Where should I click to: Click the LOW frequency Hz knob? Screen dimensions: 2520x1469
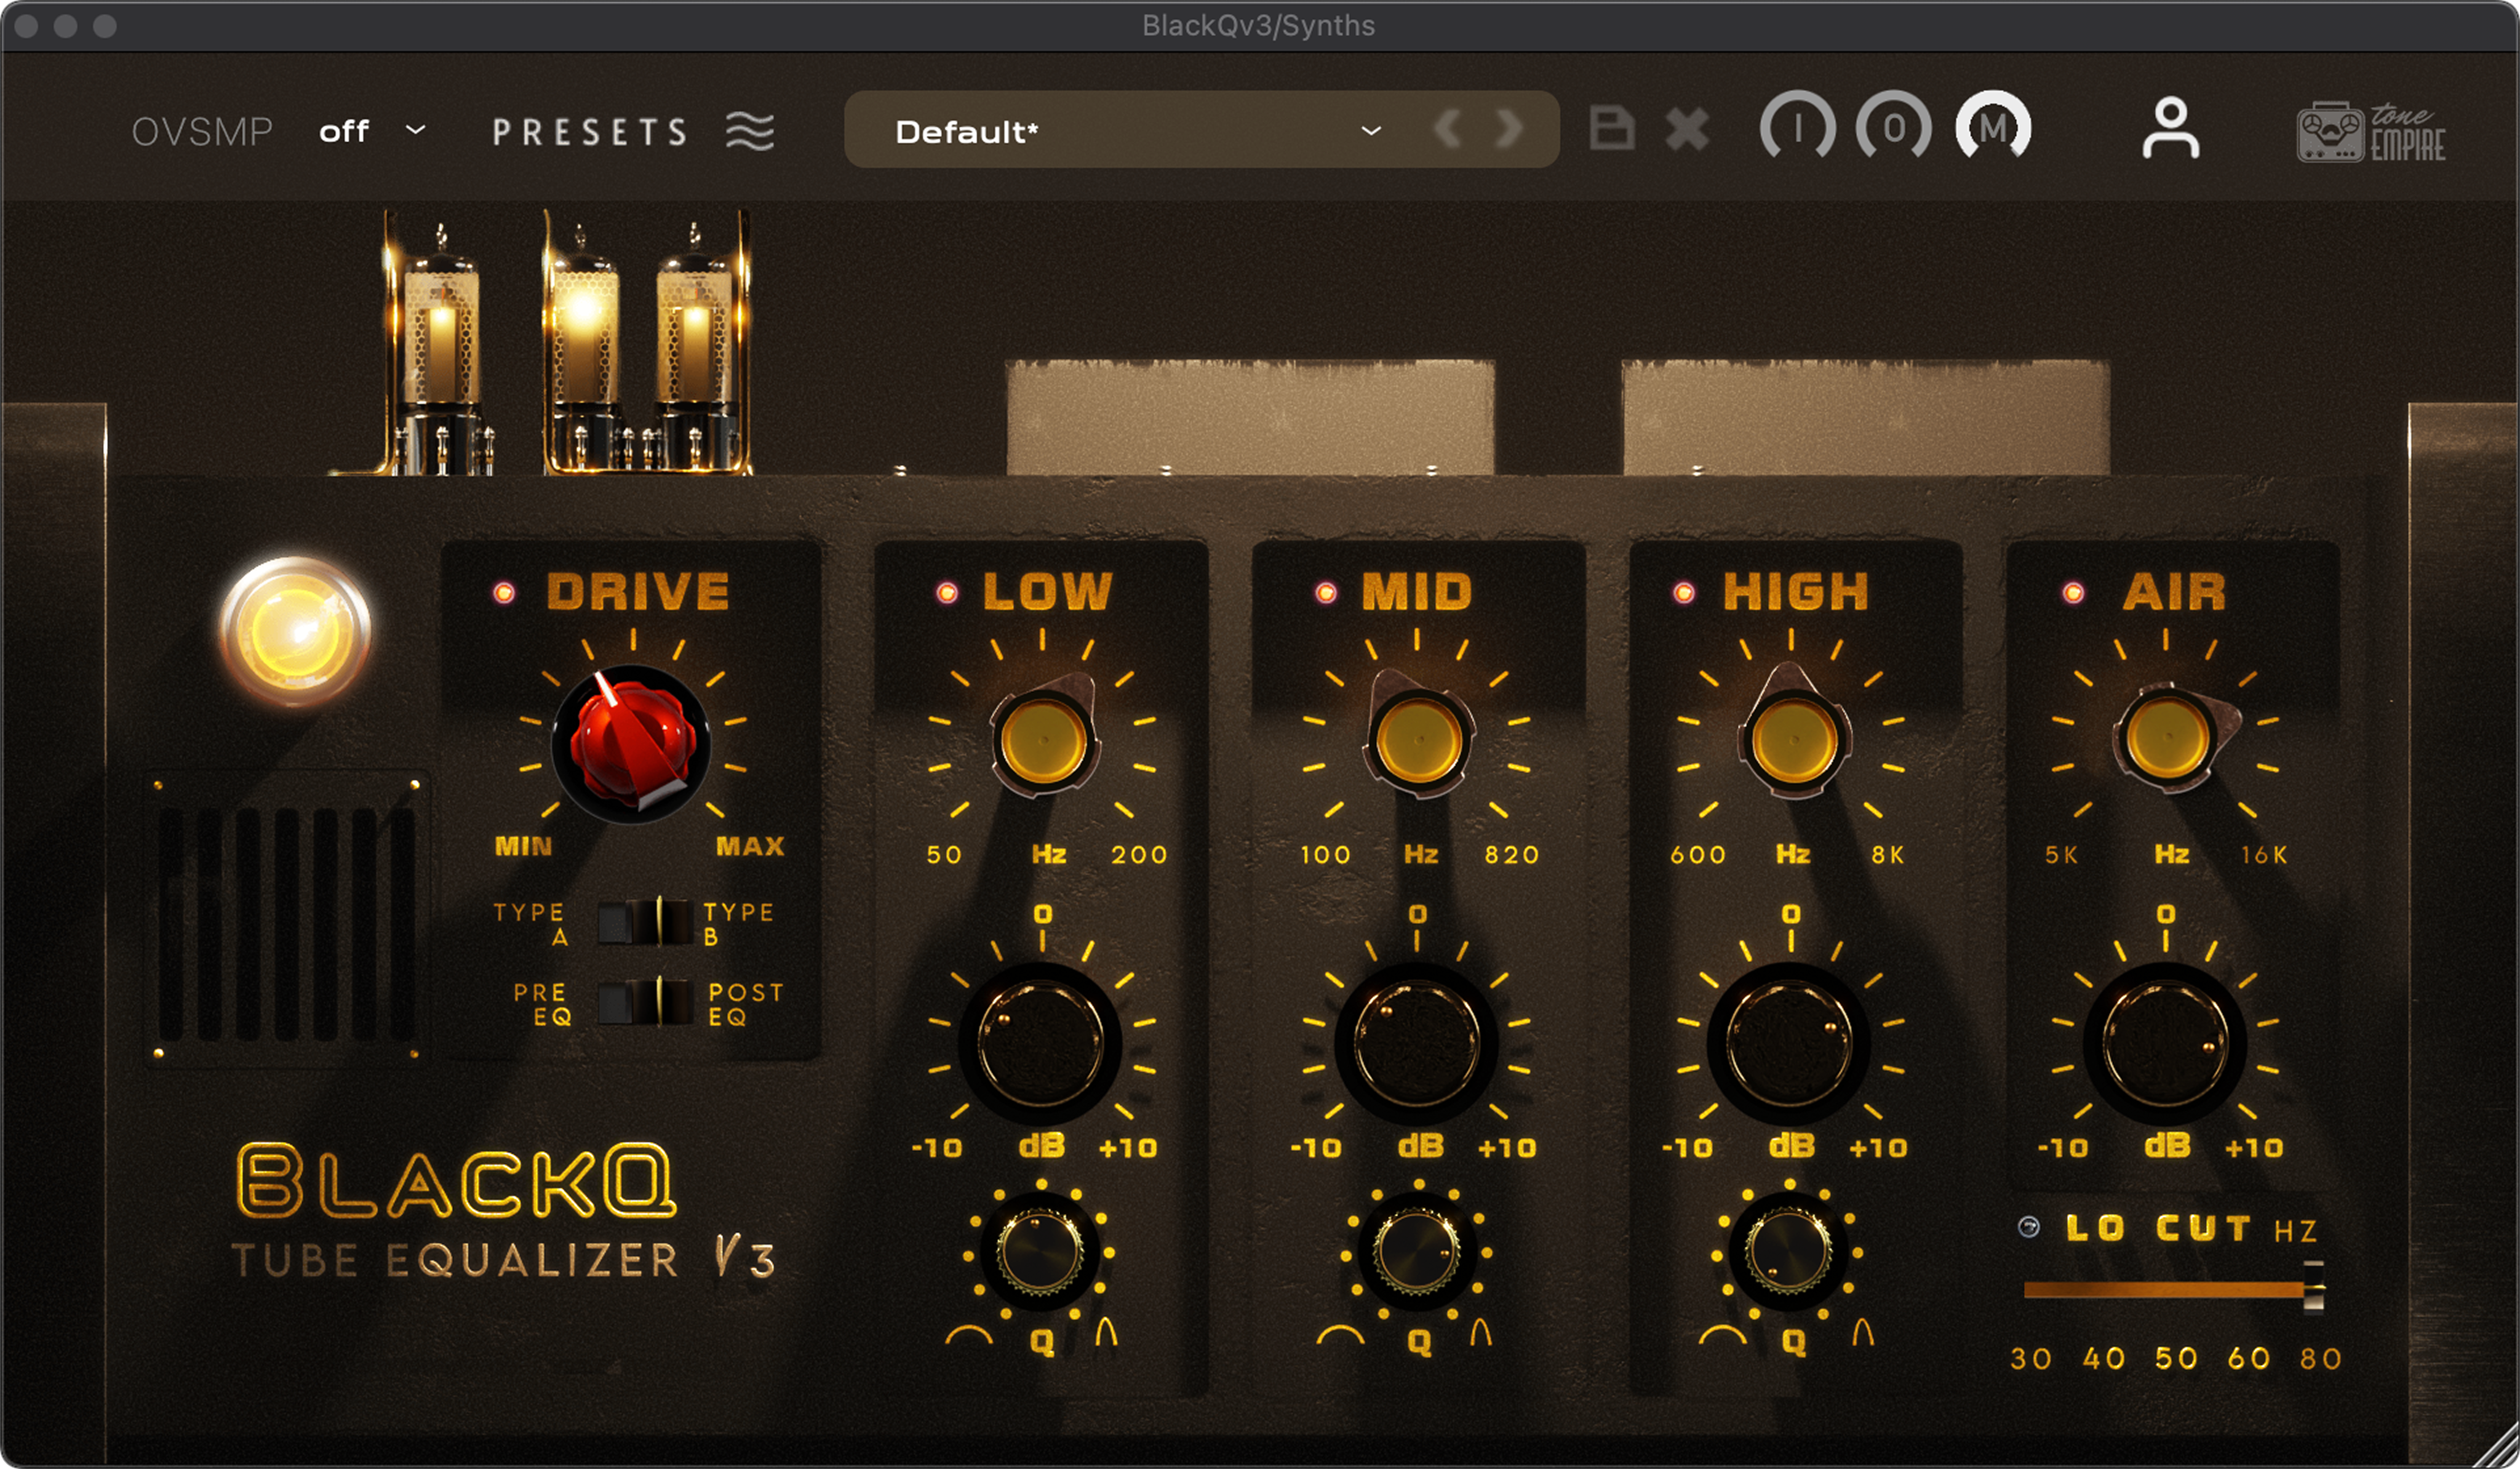click(x=1043, y=741)
